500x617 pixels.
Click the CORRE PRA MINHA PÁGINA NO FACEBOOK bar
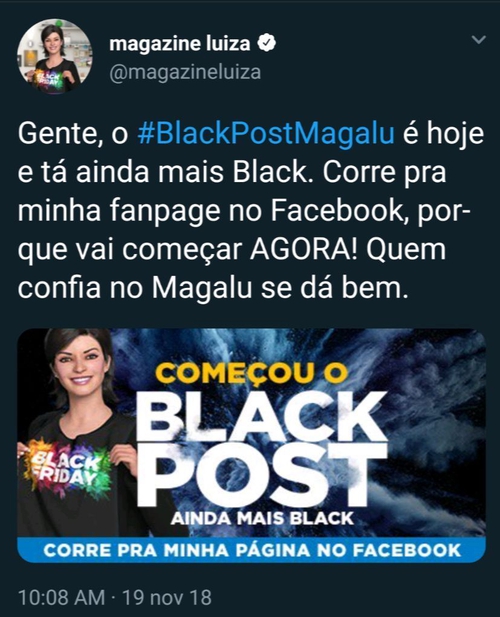251,550
